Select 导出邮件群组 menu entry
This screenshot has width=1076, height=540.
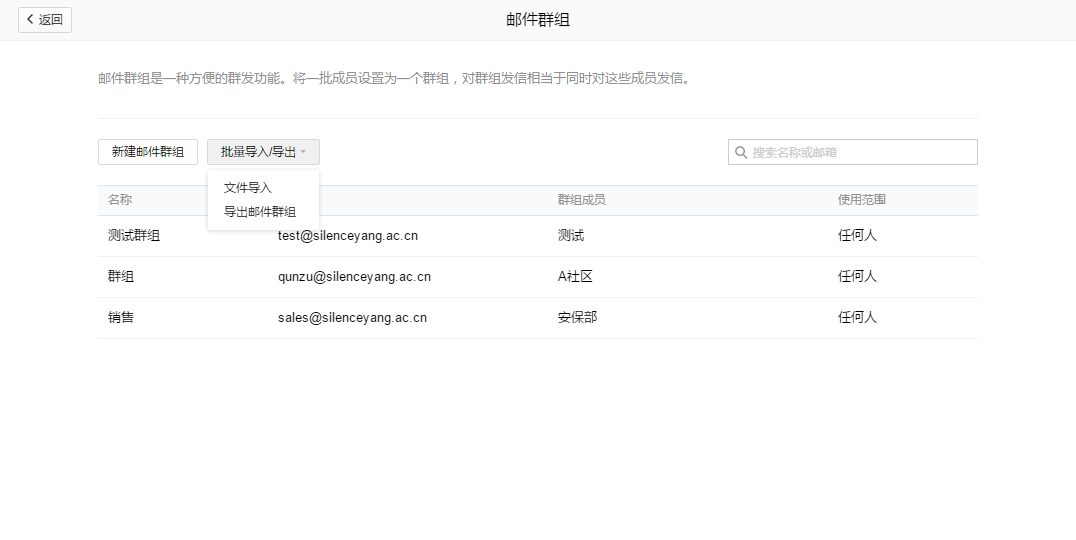click(x=260, y=212)
